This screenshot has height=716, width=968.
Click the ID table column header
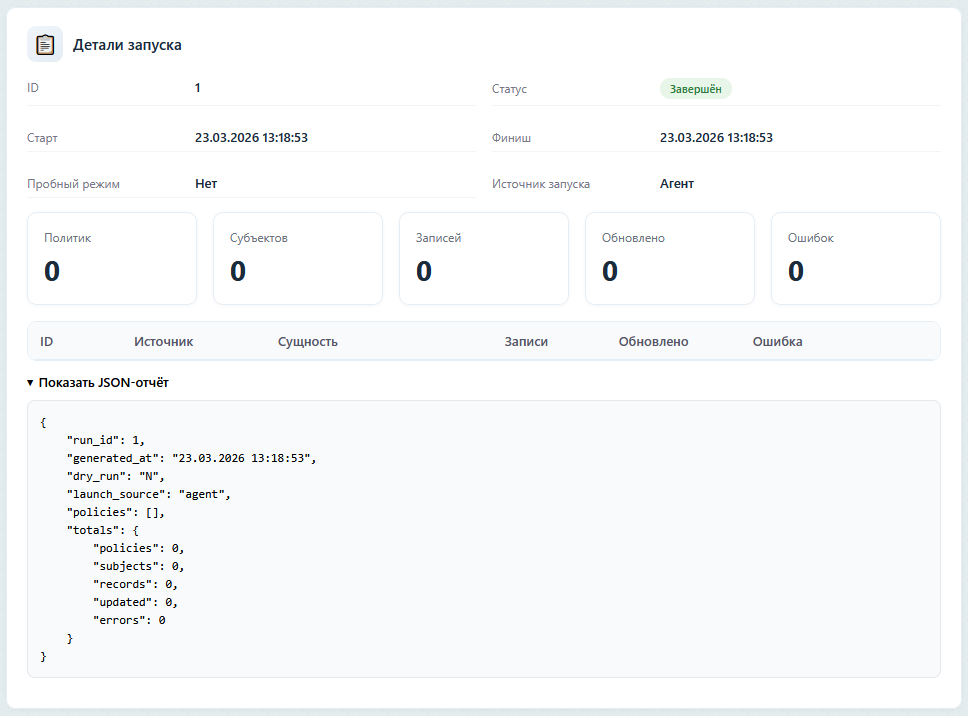point(47,342)
